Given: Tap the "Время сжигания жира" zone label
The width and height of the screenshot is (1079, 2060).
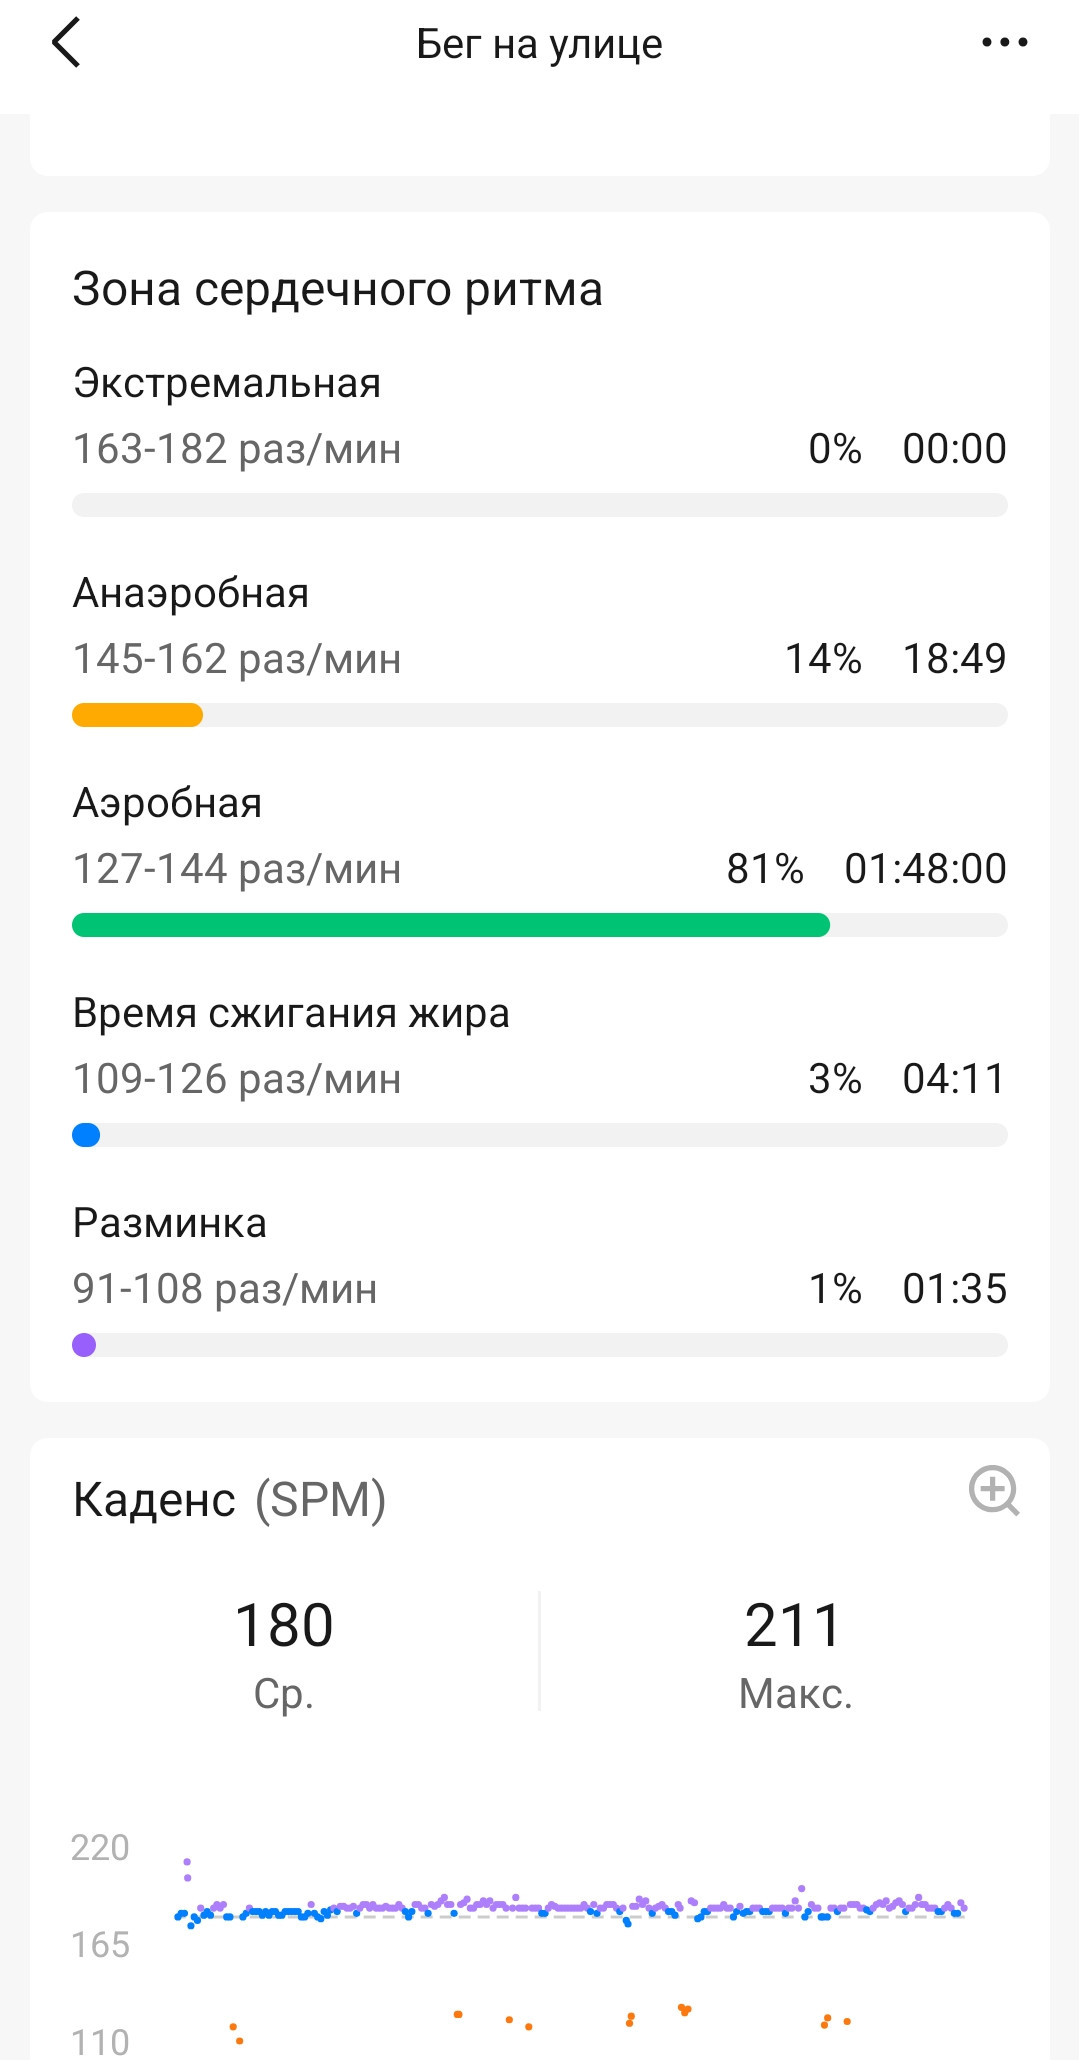Looking at the screenshot, I should point(291,1013).
